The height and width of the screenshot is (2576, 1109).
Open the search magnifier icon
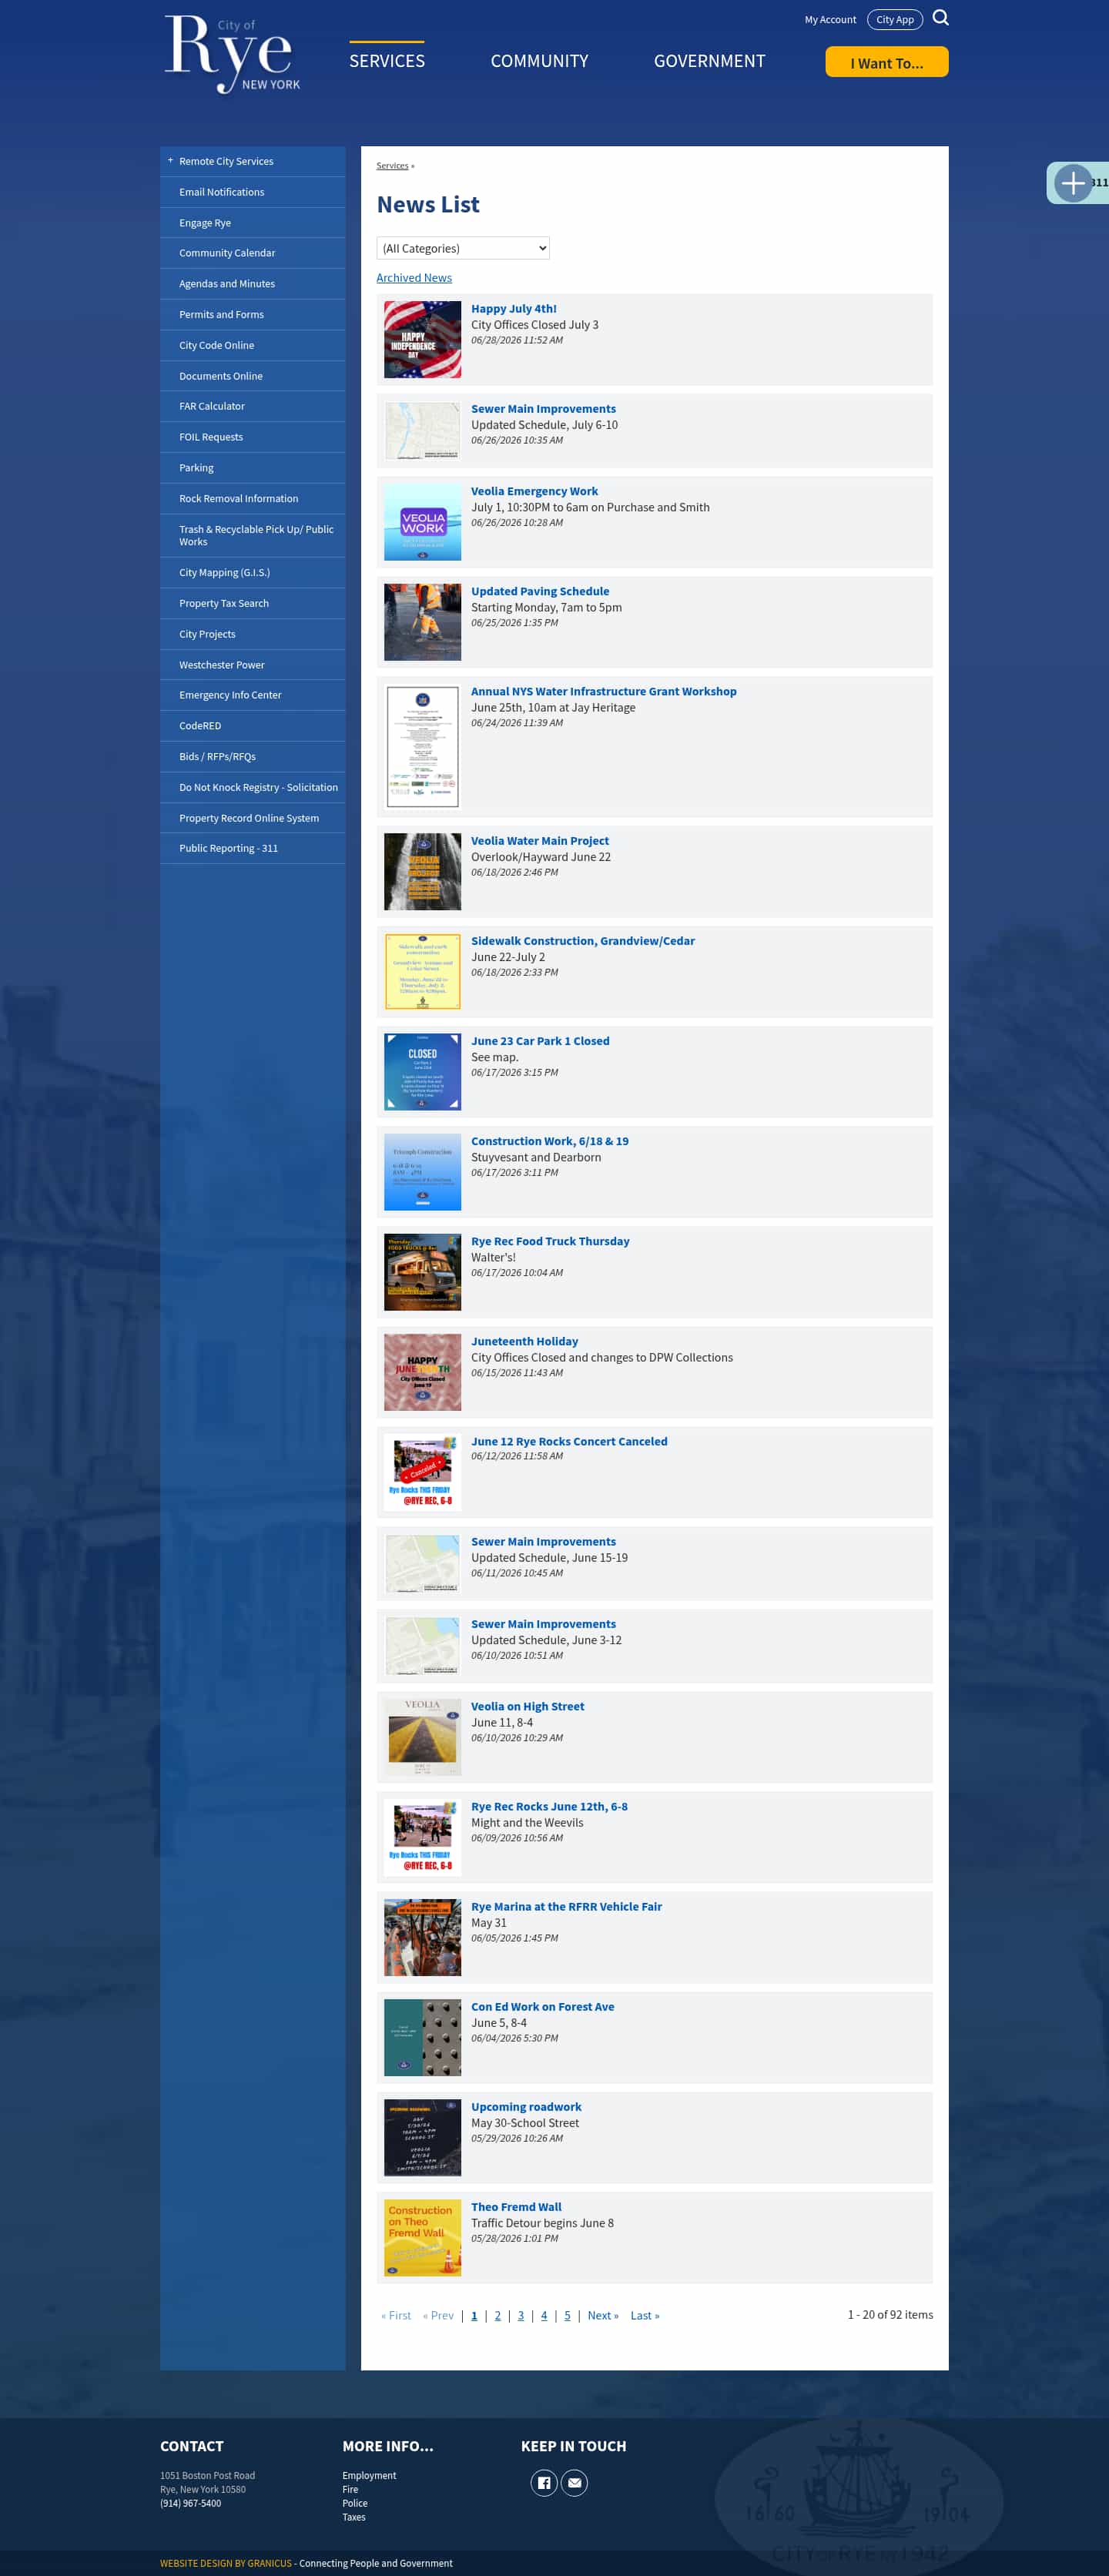(940, 18)
